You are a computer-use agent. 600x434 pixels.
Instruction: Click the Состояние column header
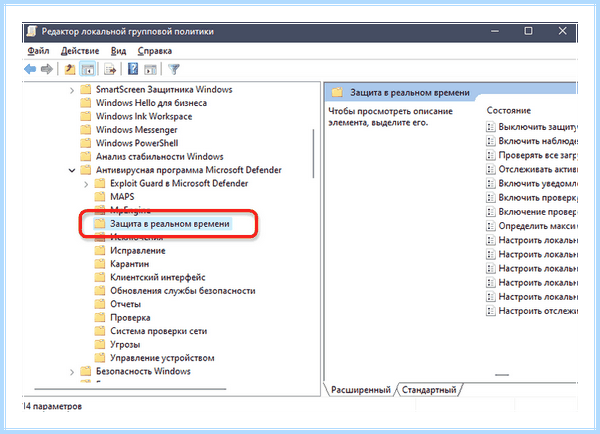[509, 111]
